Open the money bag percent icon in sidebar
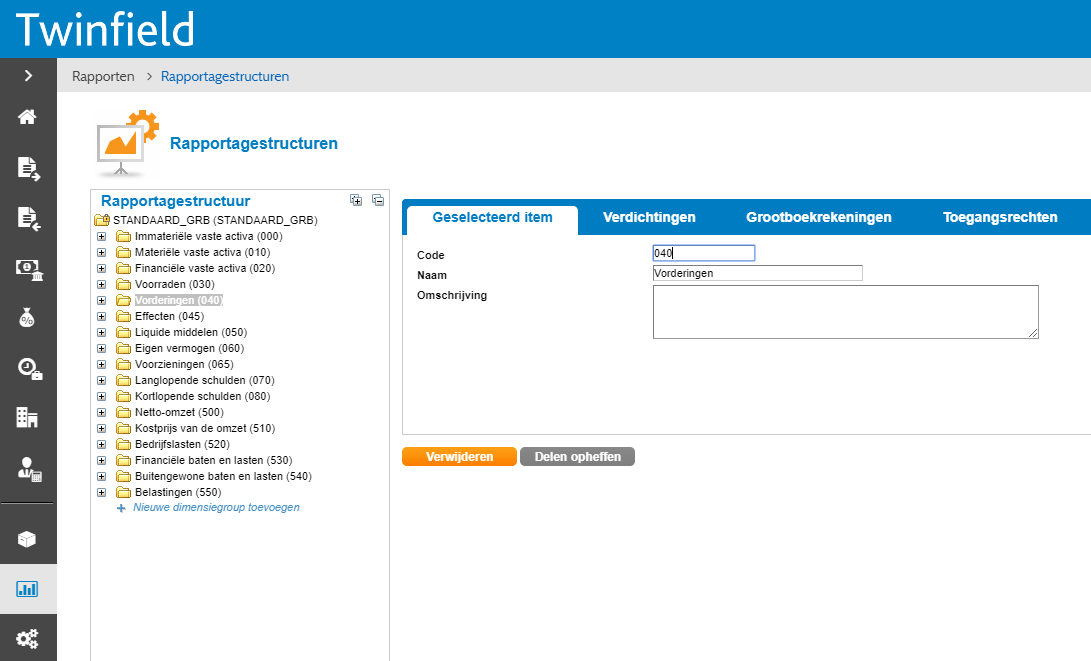Screen dimensions: 1091x661 [x=28, y=318]
